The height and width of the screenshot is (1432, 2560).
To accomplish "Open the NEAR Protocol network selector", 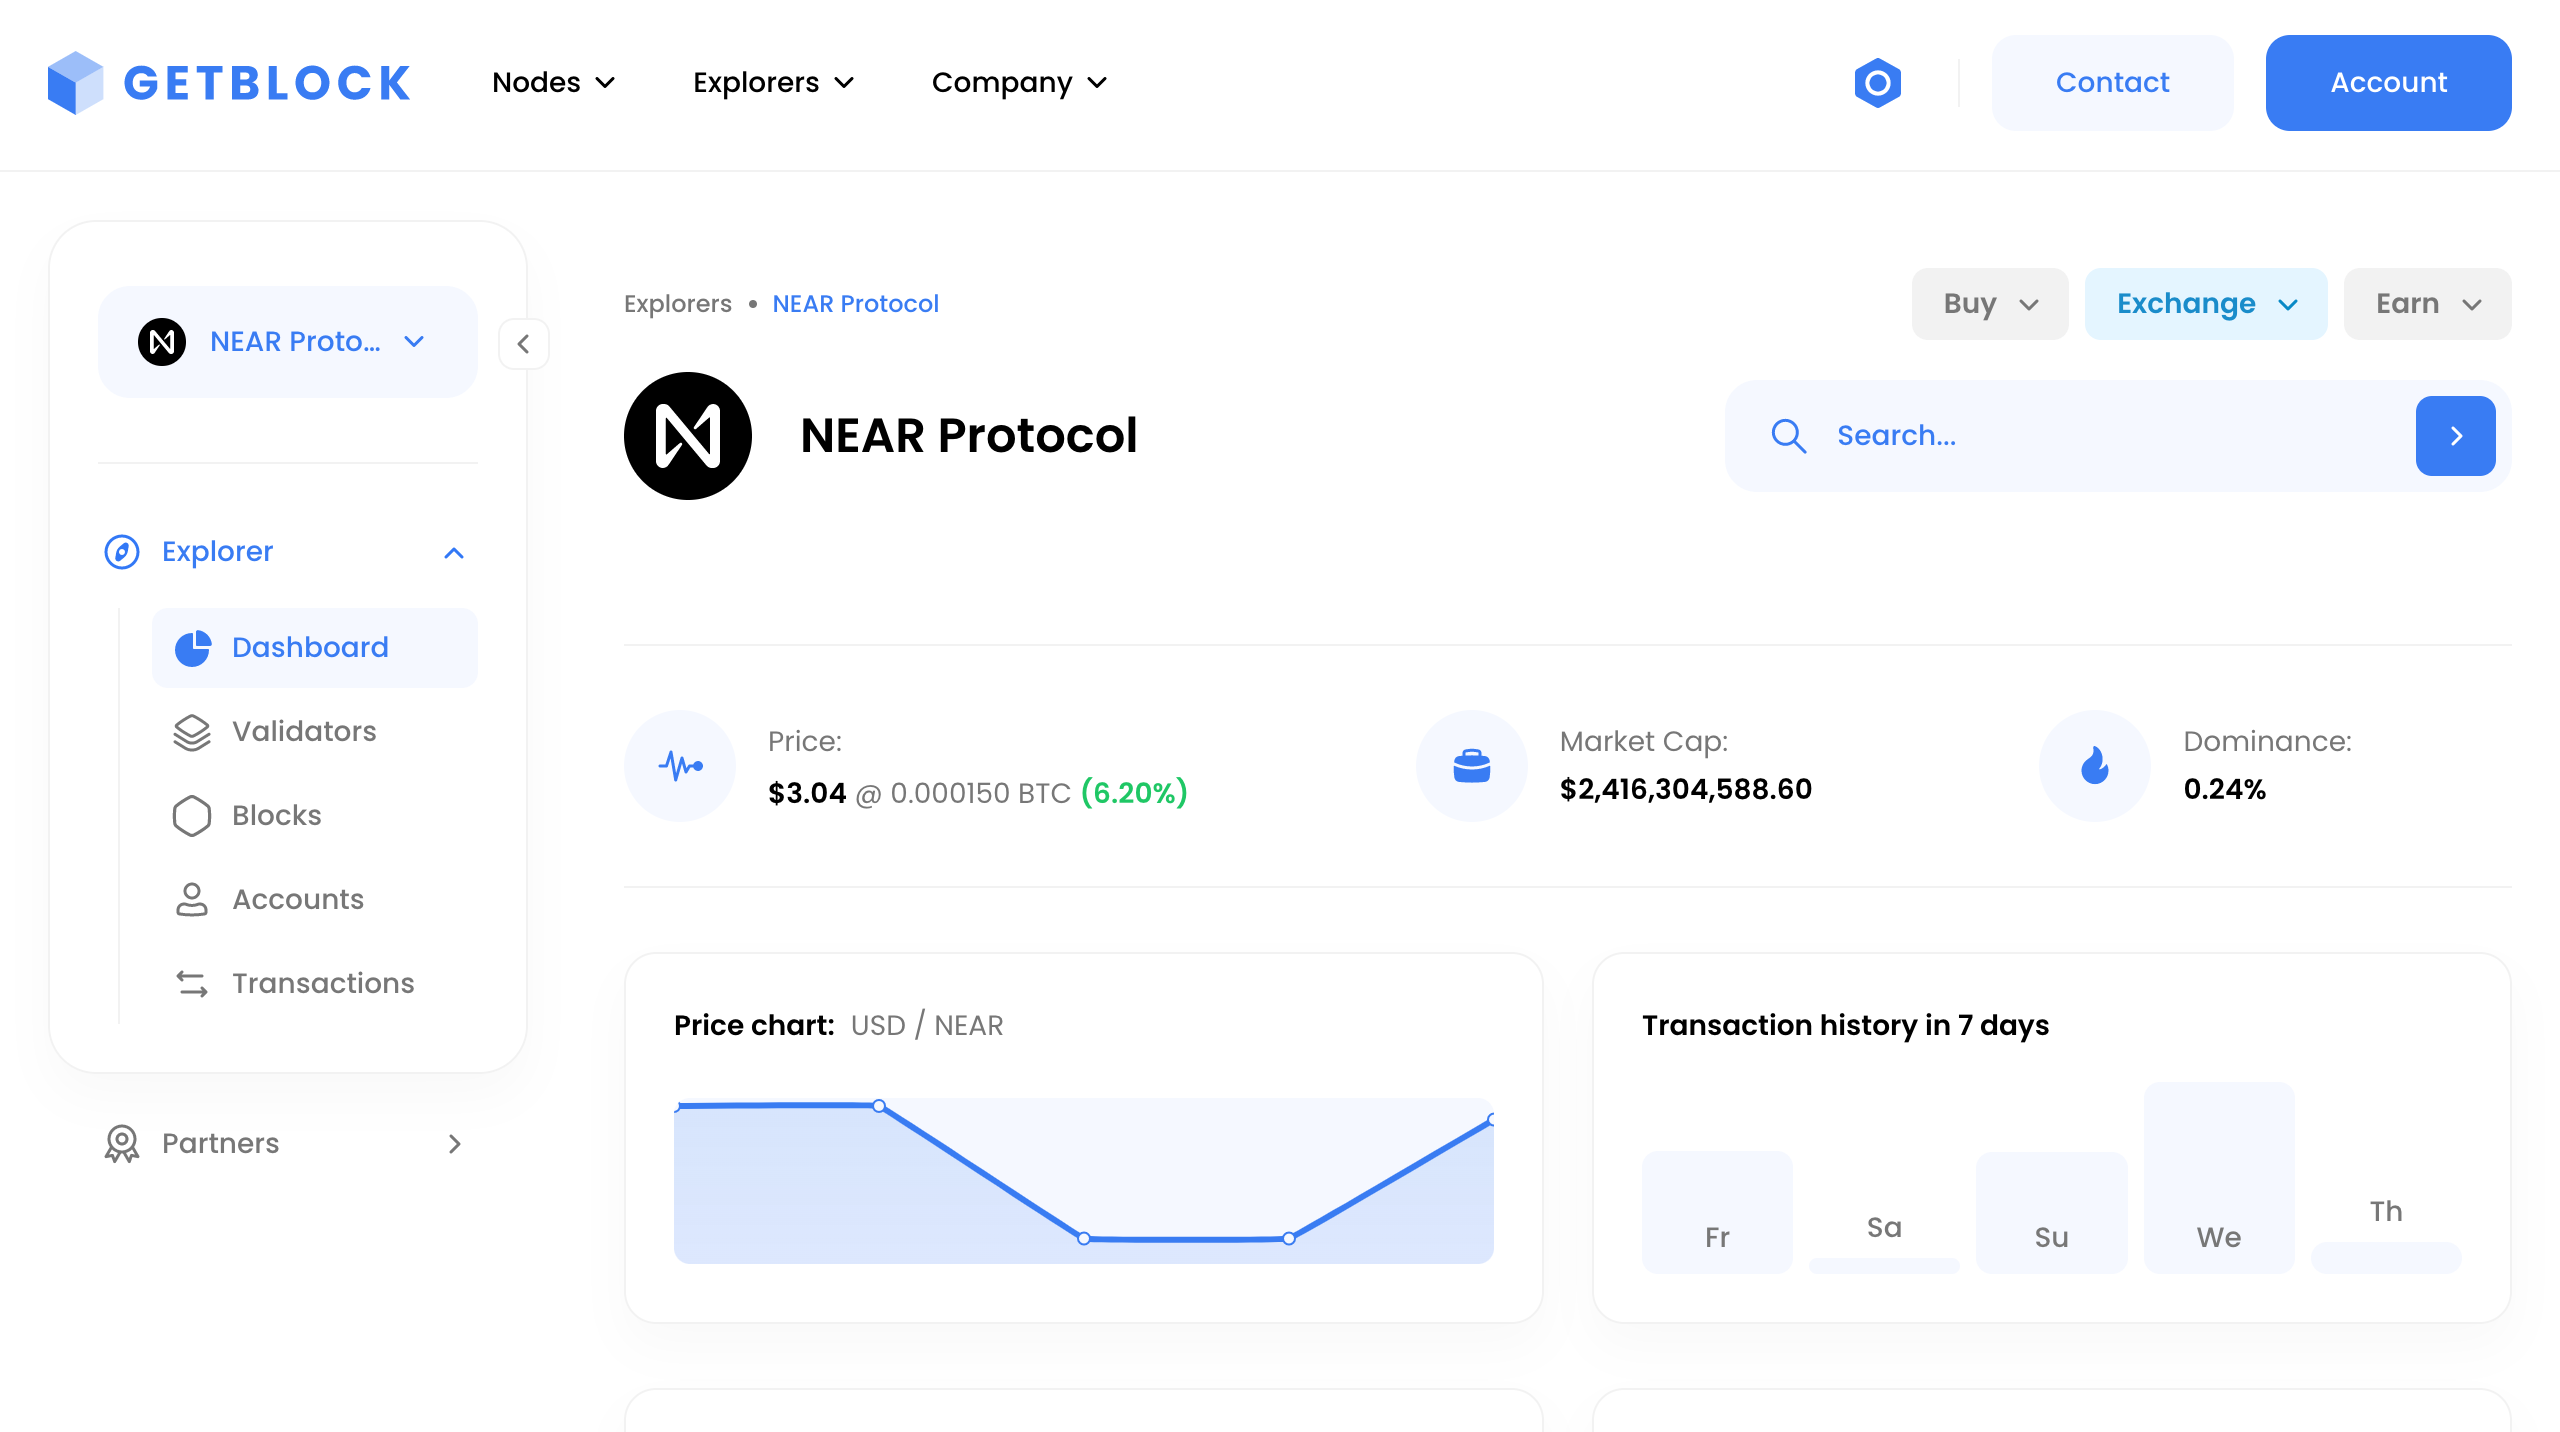I will tap(288, 342).
